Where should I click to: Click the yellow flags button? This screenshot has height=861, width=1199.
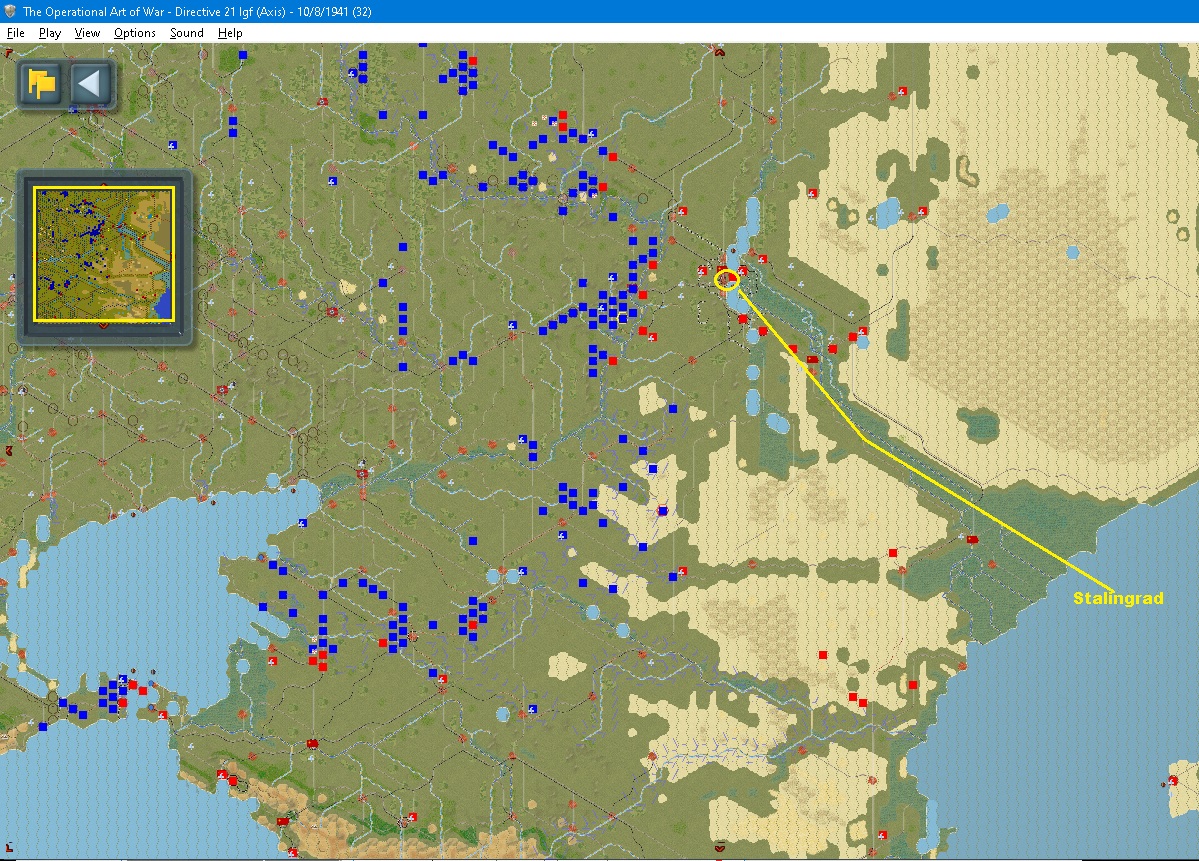[42, 83]
